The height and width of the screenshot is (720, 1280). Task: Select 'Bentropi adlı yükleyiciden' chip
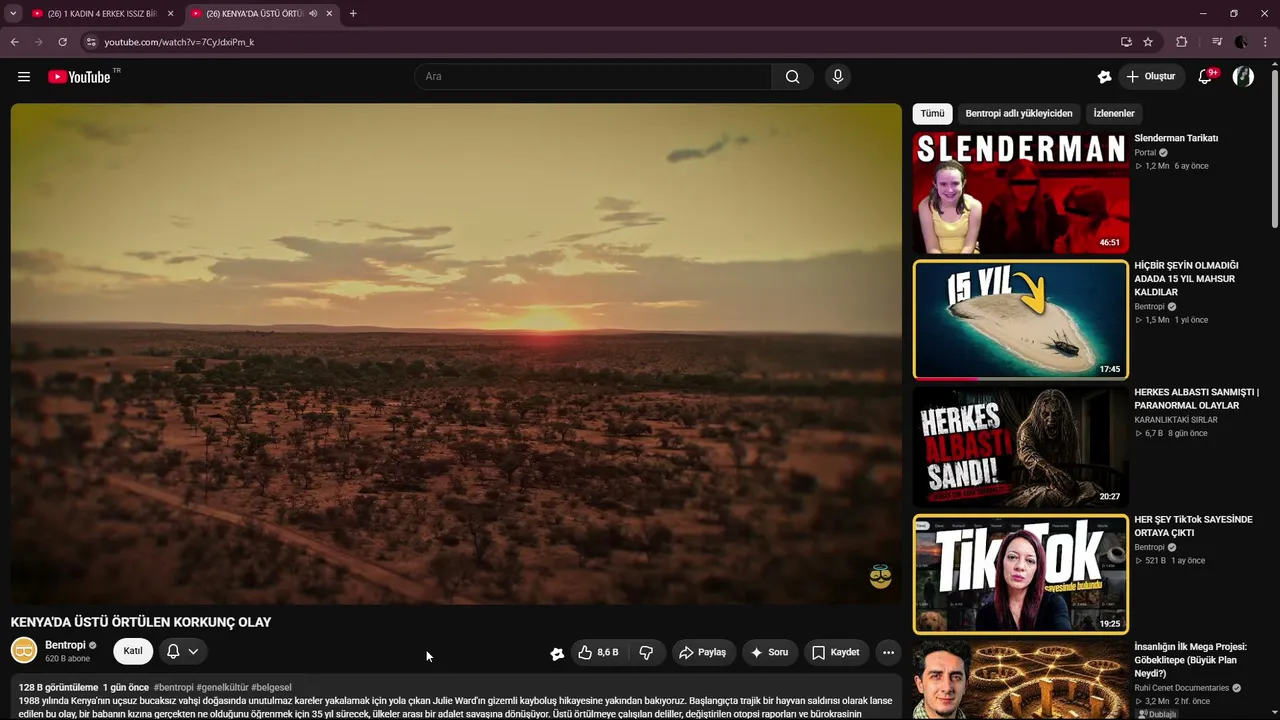(x=1019, y=114)
